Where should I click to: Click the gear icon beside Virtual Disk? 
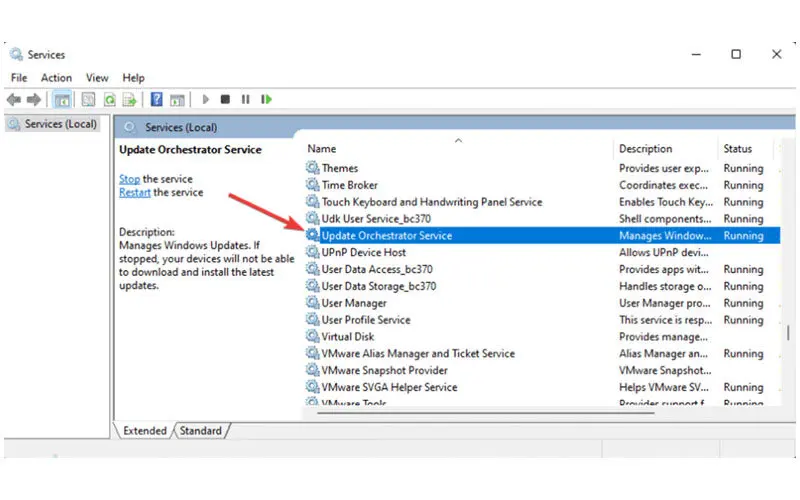click(312, 336)
